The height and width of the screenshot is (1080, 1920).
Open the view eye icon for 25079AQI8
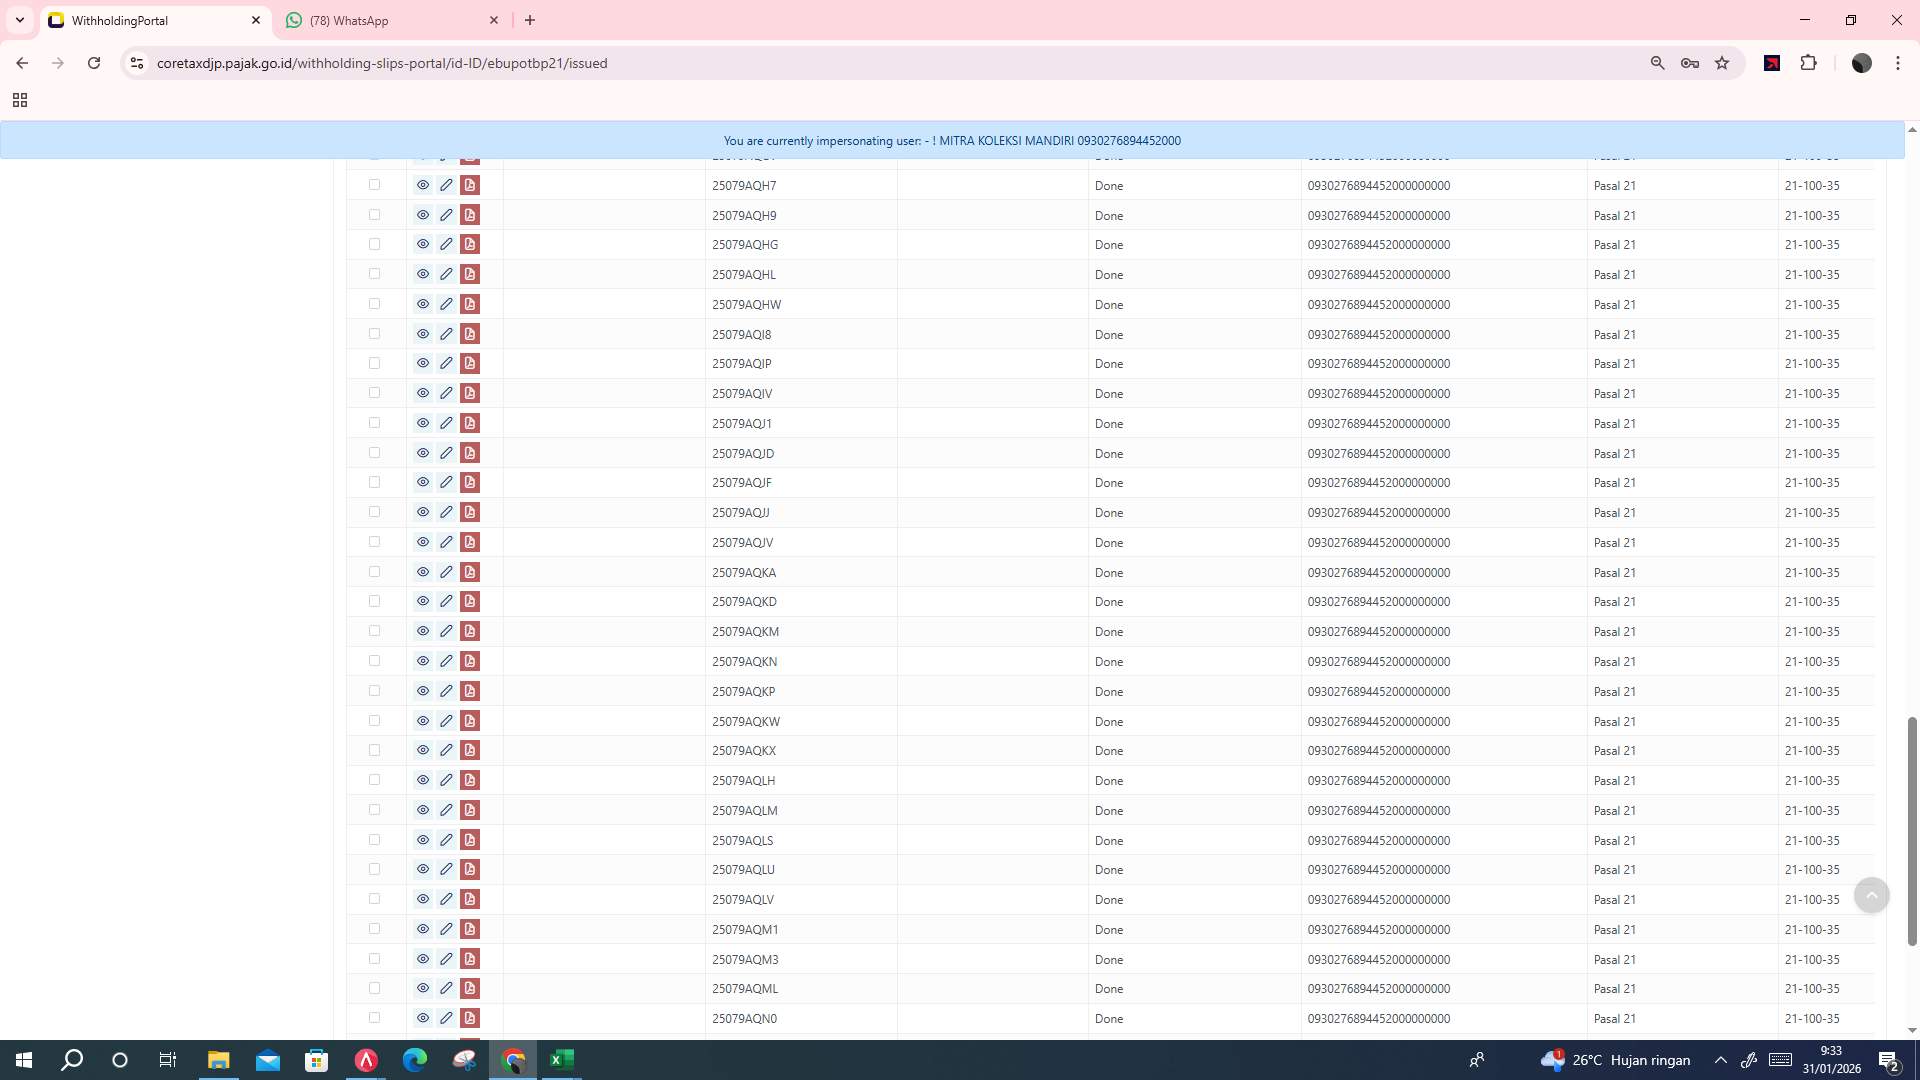(x=423, y=334)
